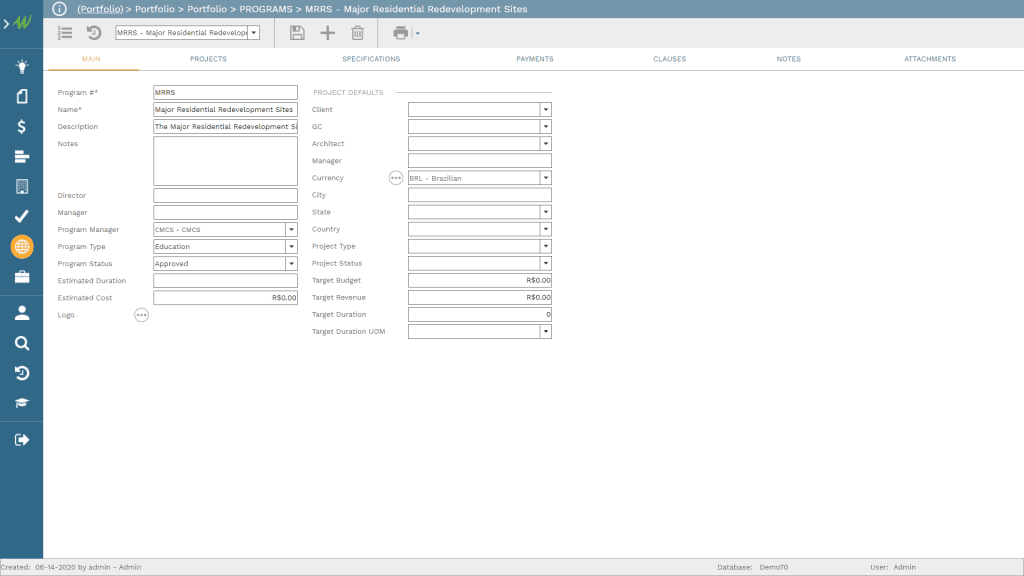This screenshot has width=1024, height=576.
Task: Click the Target Budget field
Action: coord(479,280)
